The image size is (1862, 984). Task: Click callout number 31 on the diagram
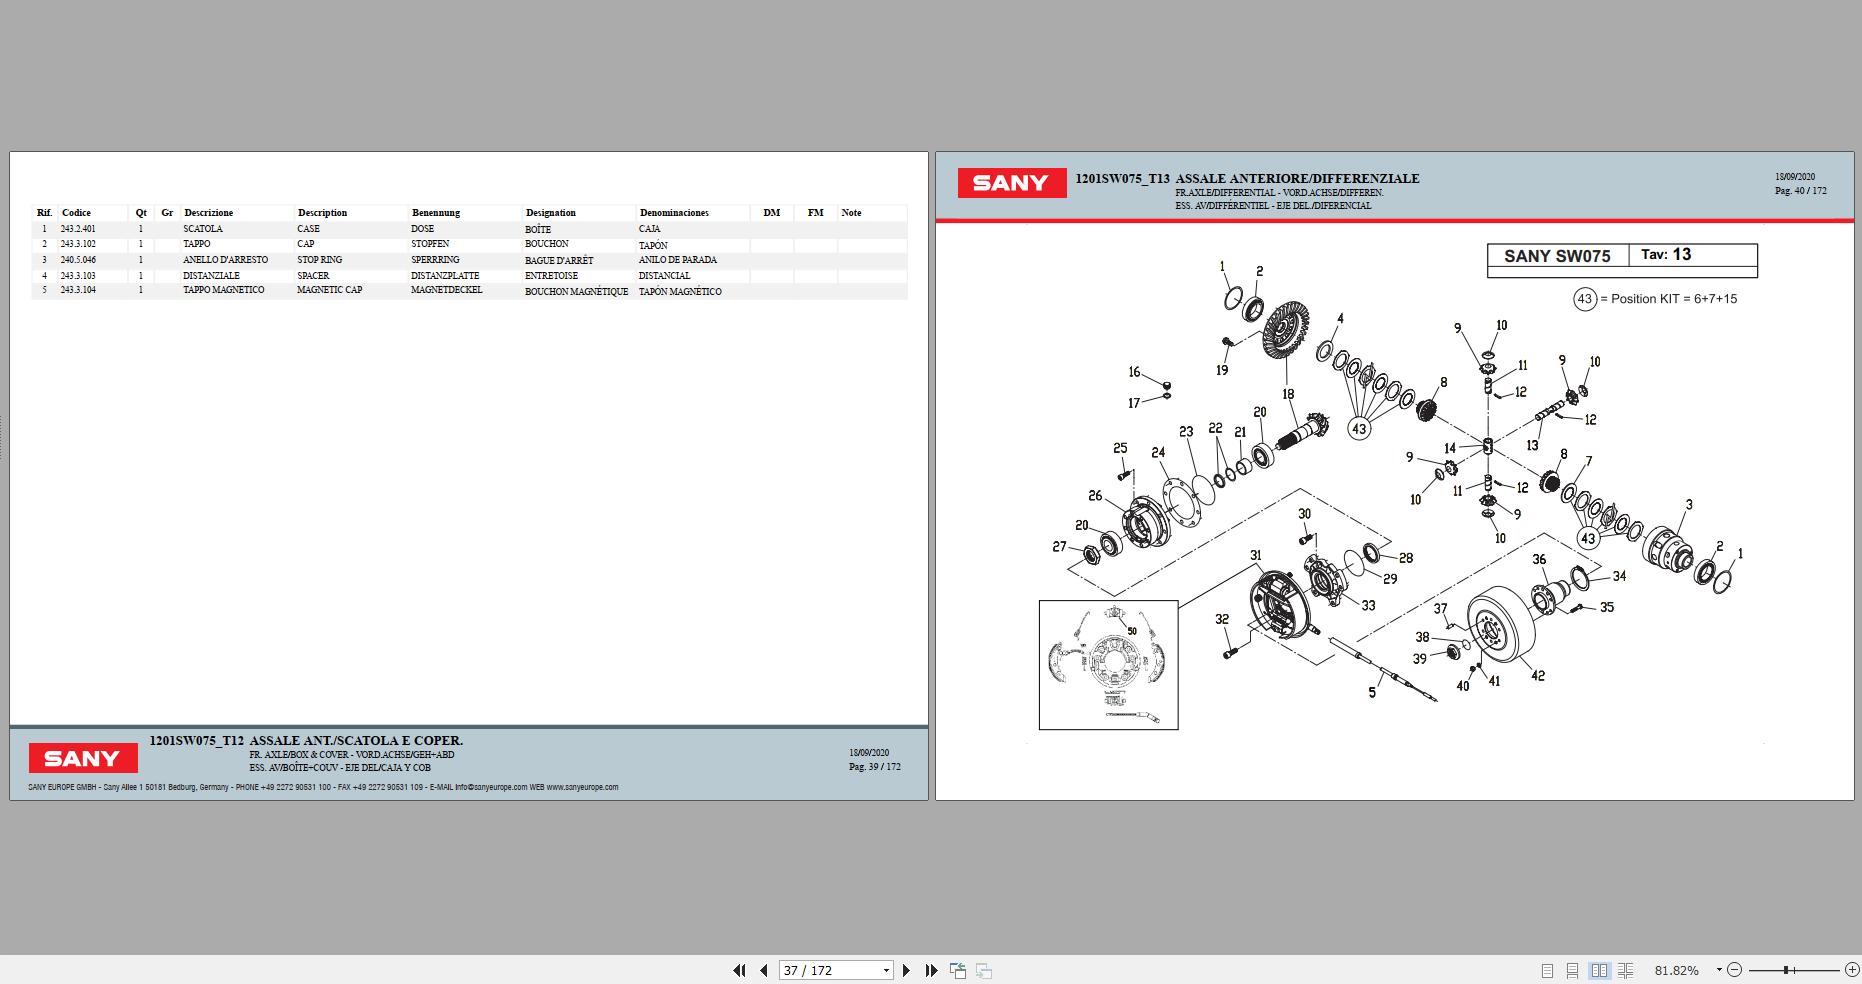[x=1256, y=556]
